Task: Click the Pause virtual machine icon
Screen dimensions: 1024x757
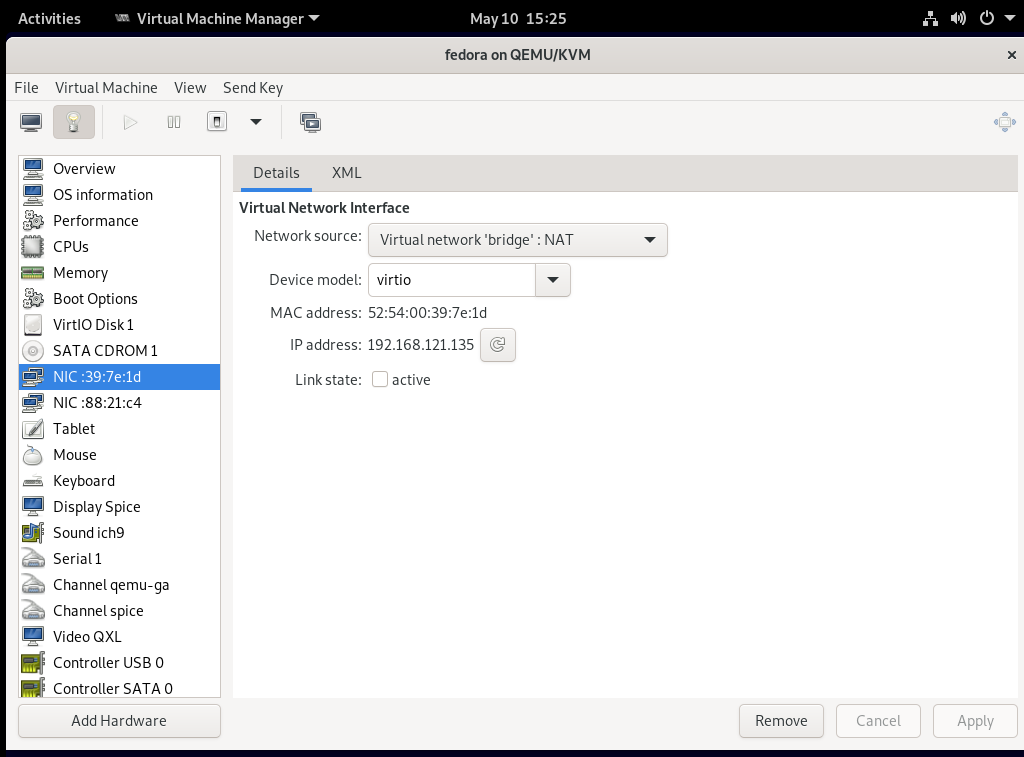Action: coord(173,121)
